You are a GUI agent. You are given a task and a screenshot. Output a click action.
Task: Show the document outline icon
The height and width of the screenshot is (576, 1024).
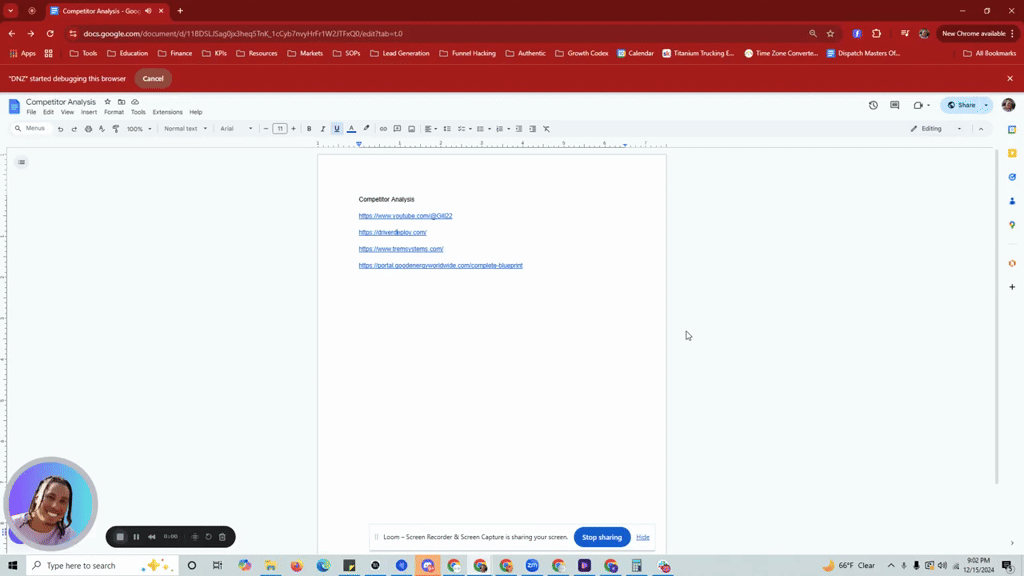[x=22, y=162]
